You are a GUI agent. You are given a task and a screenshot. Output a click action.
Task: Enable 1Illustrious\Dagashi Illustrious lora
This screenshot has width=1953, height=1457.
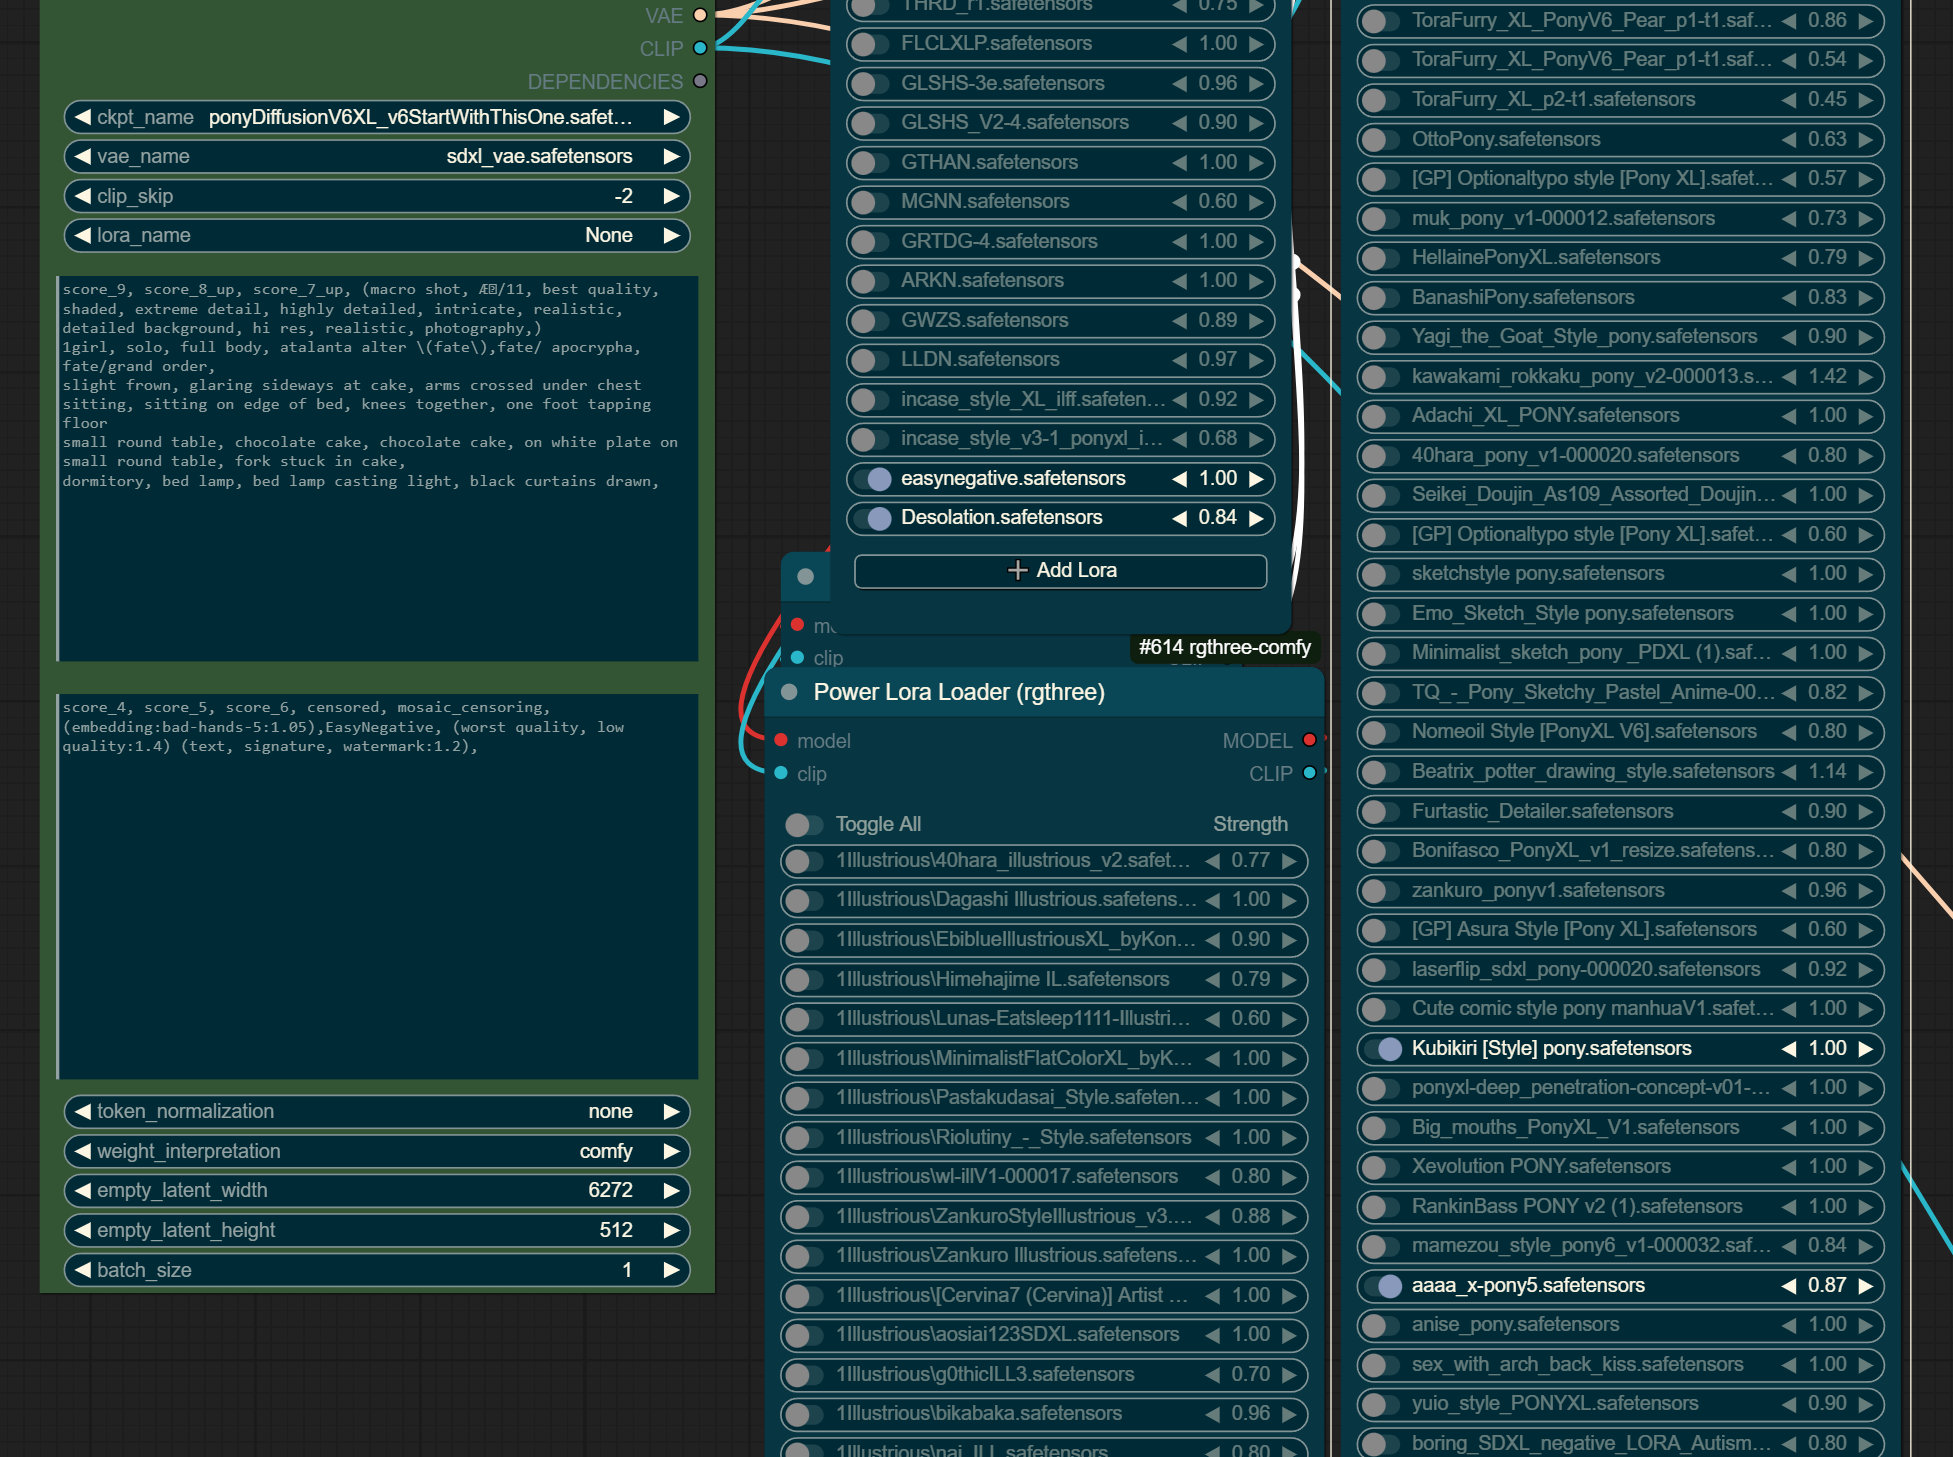(804, 900)
